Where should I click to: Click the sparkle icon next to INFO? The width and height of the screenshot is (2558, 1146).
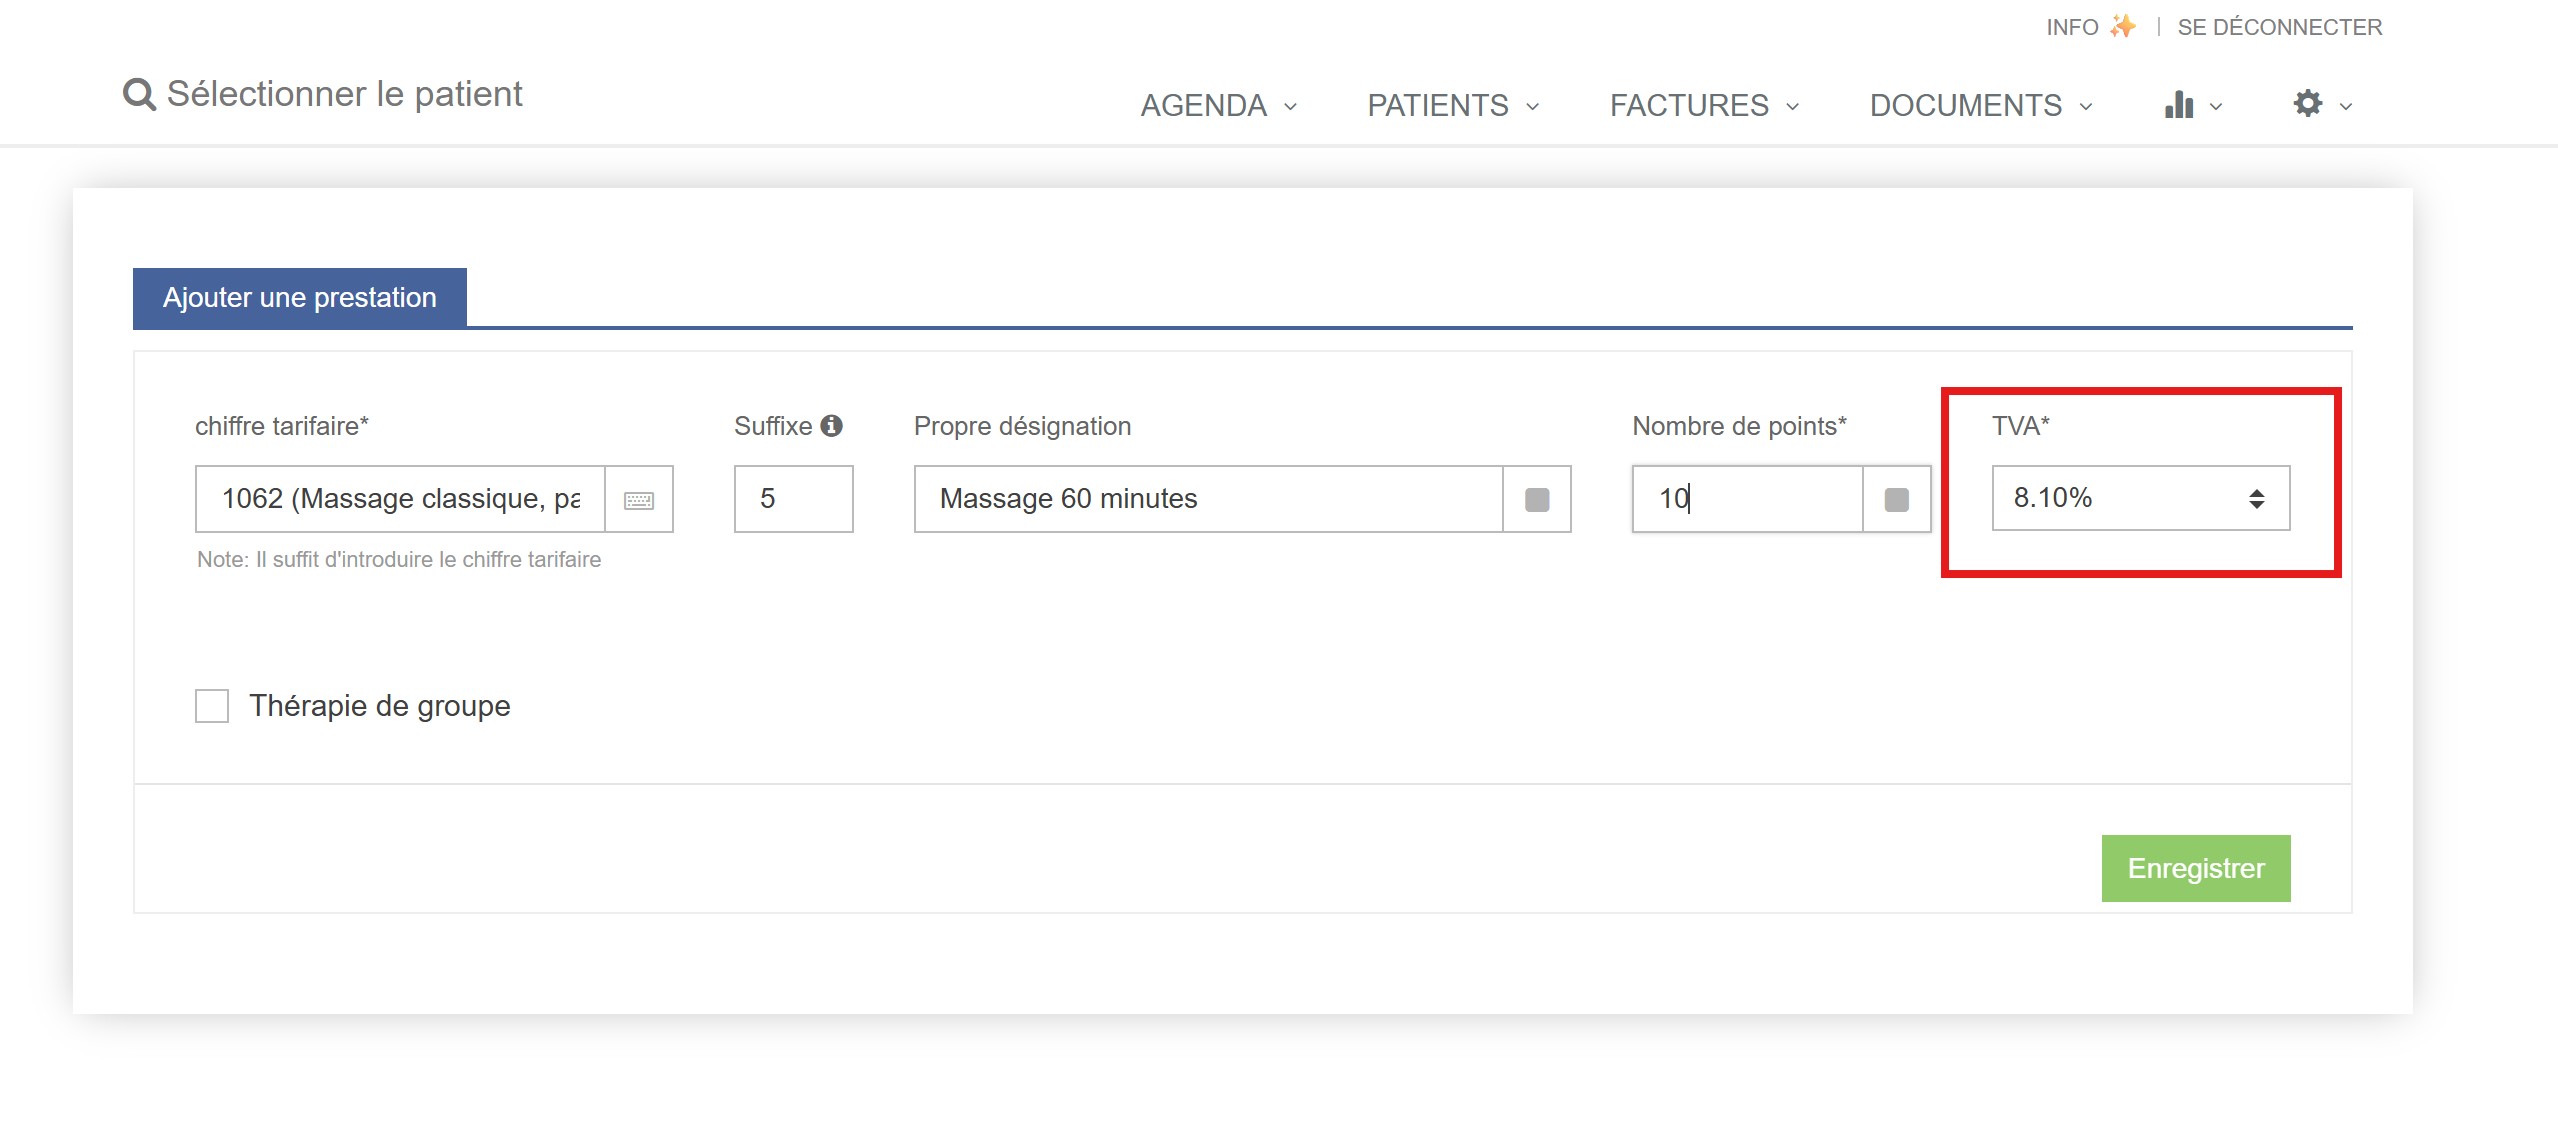pos(2122,26)
